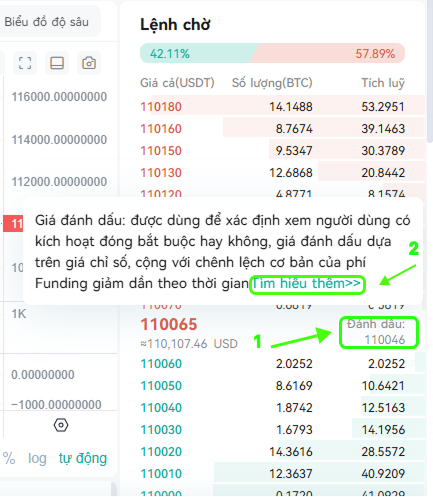Toggle the chart panel layout icon
433x497 pixels.
click(x=57, y=63)
